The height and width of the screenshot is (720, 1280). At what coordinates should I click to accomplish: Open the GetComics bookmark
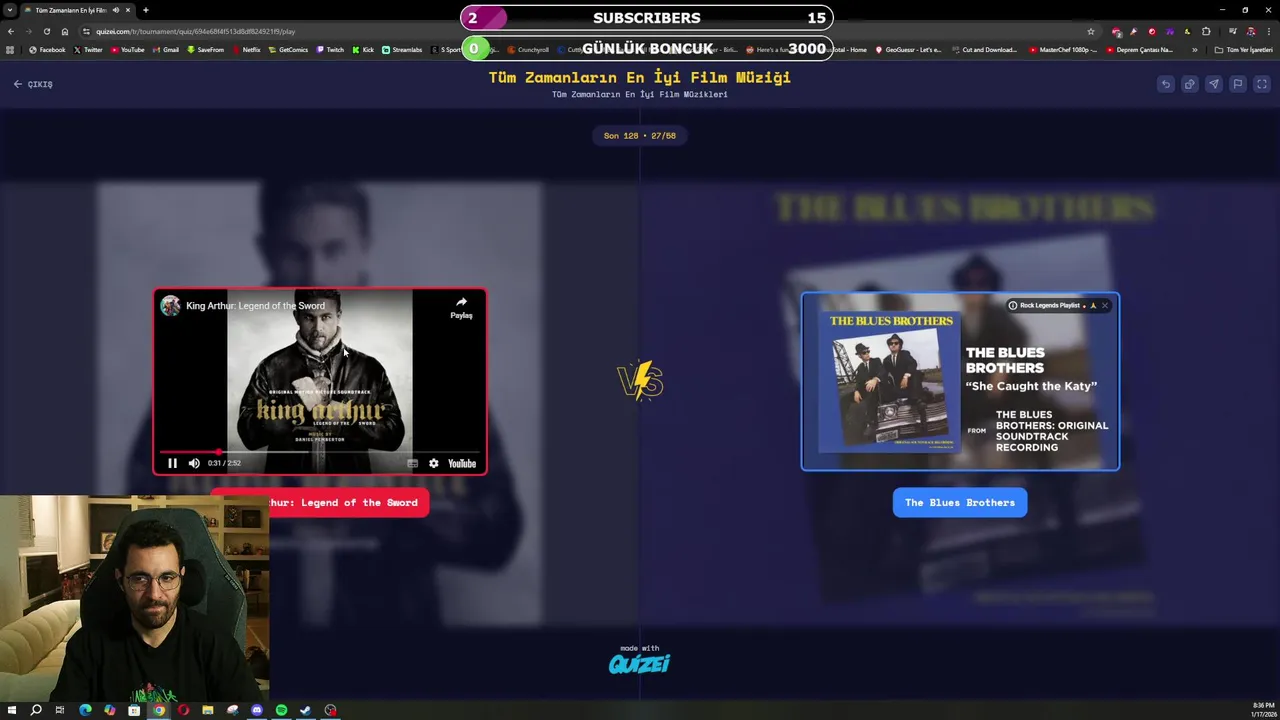tap(288, 49)
